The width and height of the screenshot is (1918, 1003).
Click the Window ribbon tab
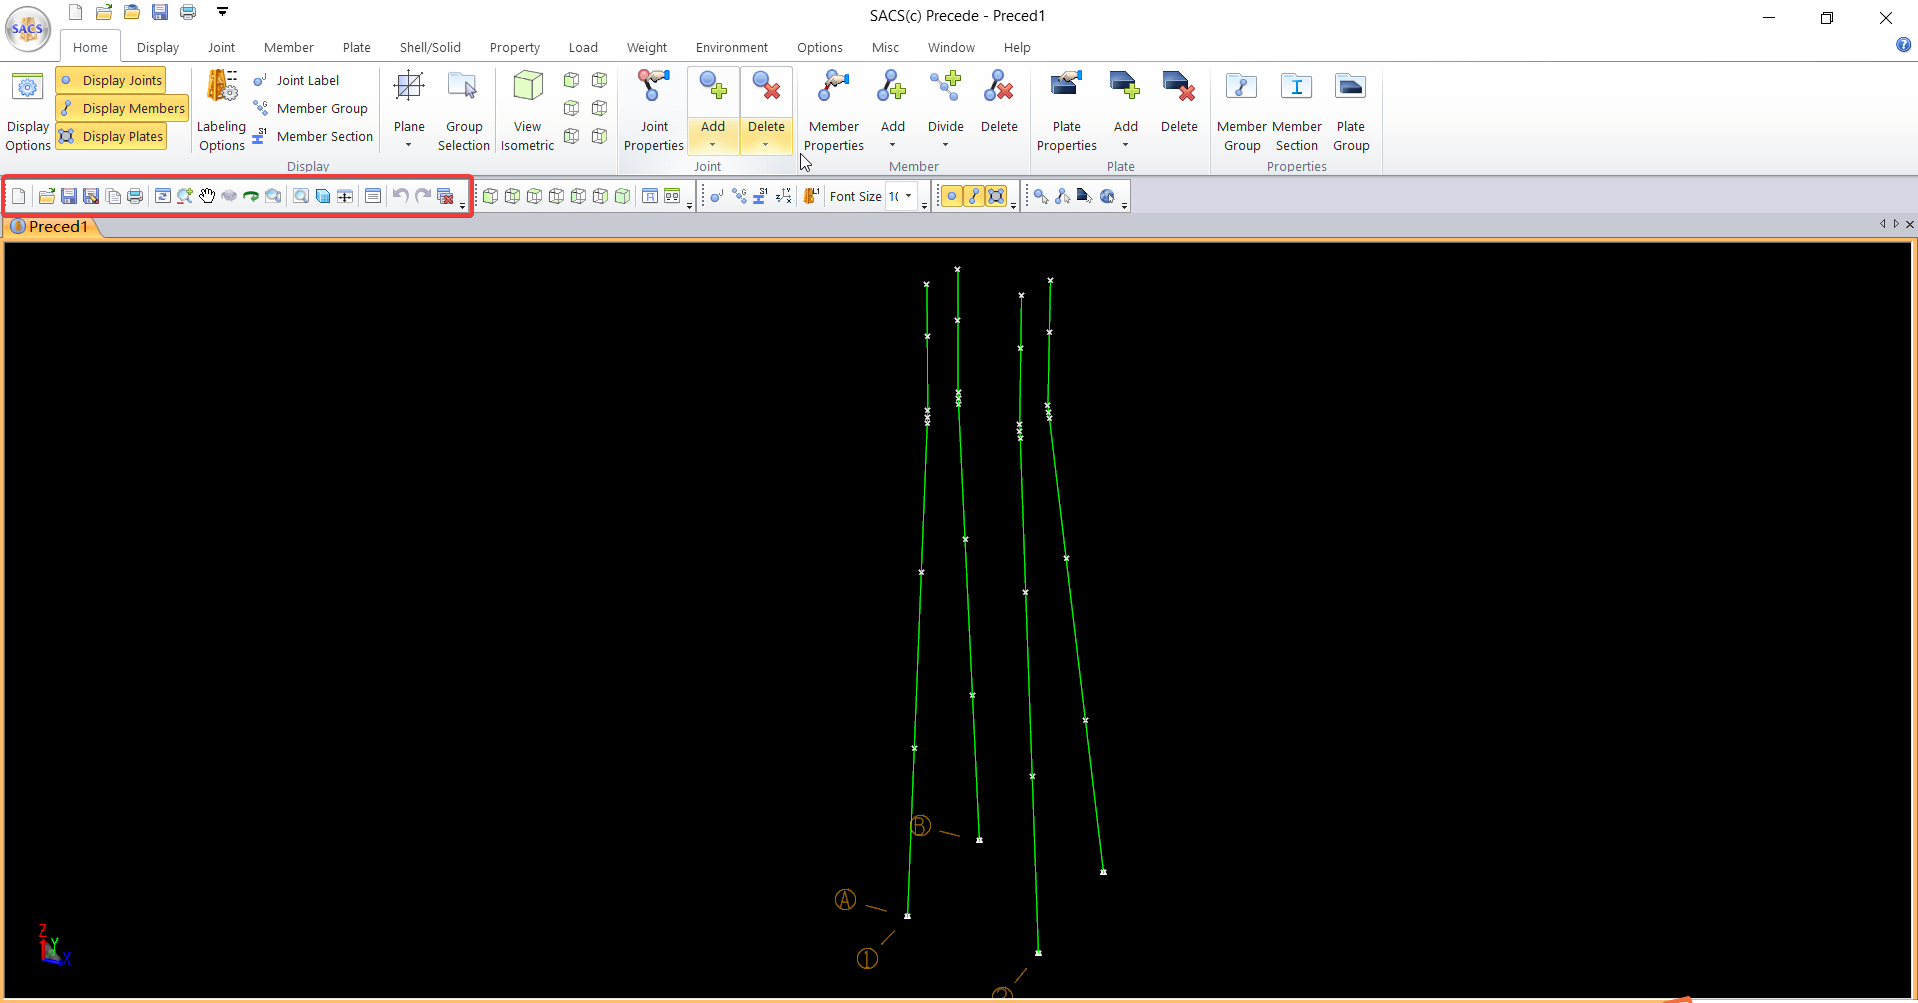coord(951,47)
